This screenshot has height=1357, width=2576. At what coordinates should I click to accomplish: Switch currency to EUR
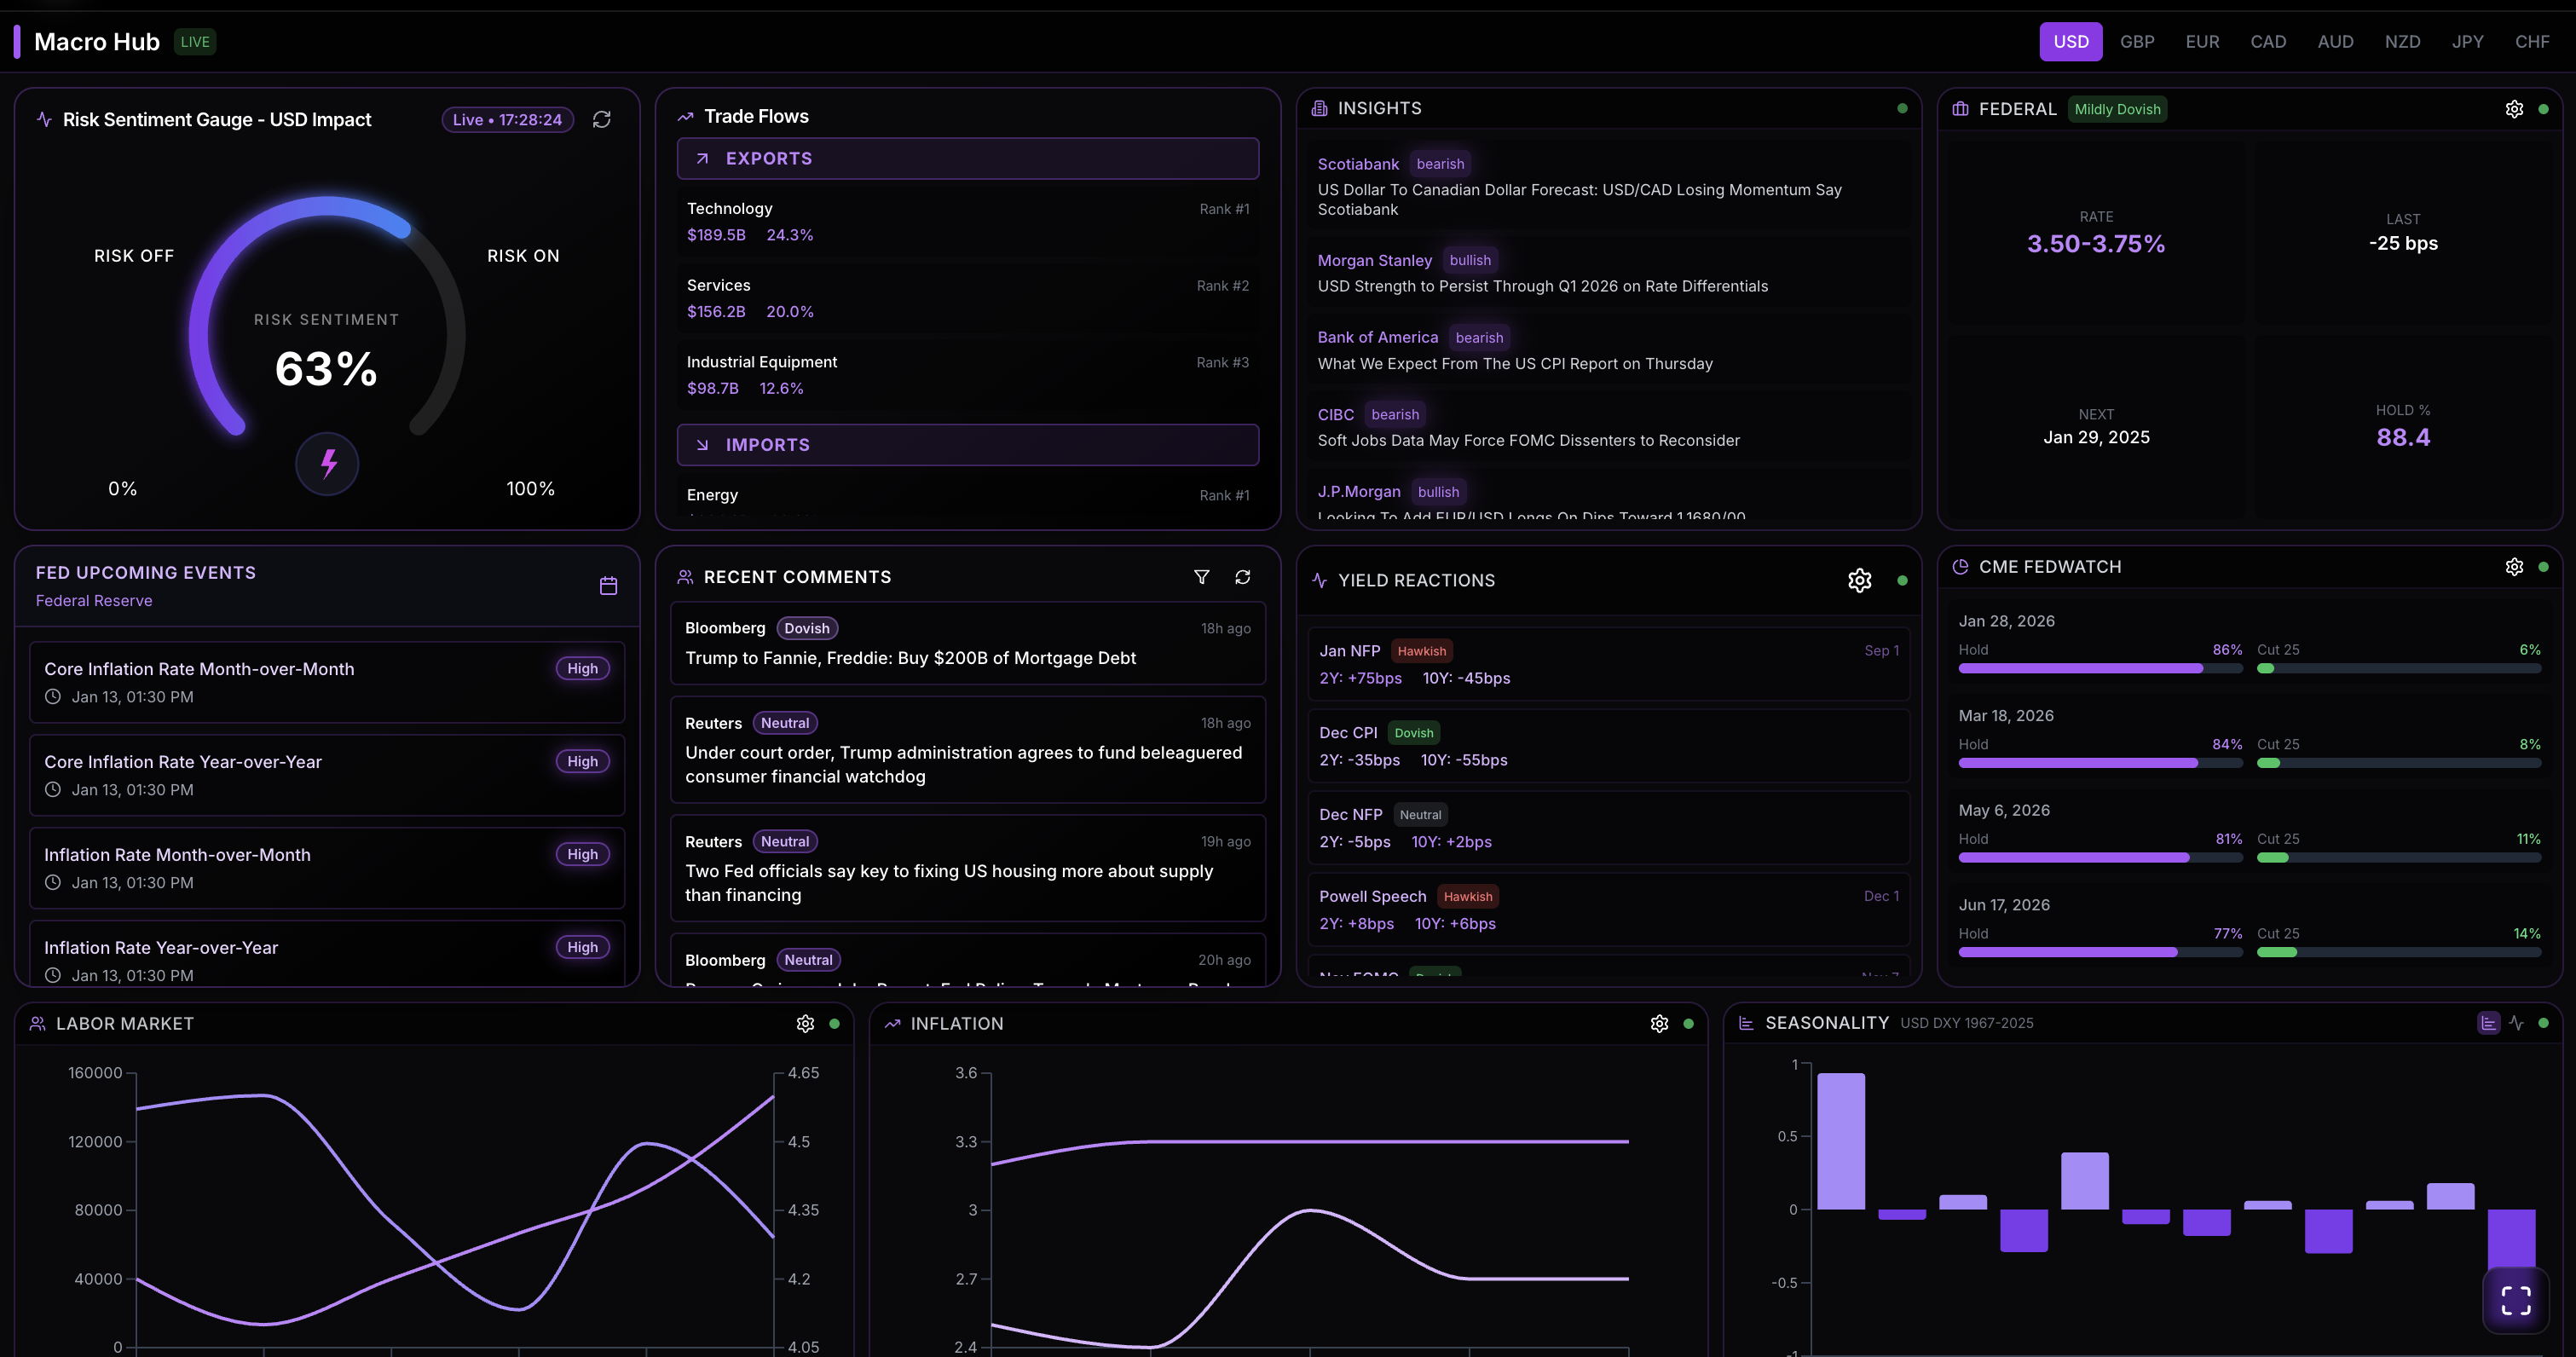pos(2202,41)
